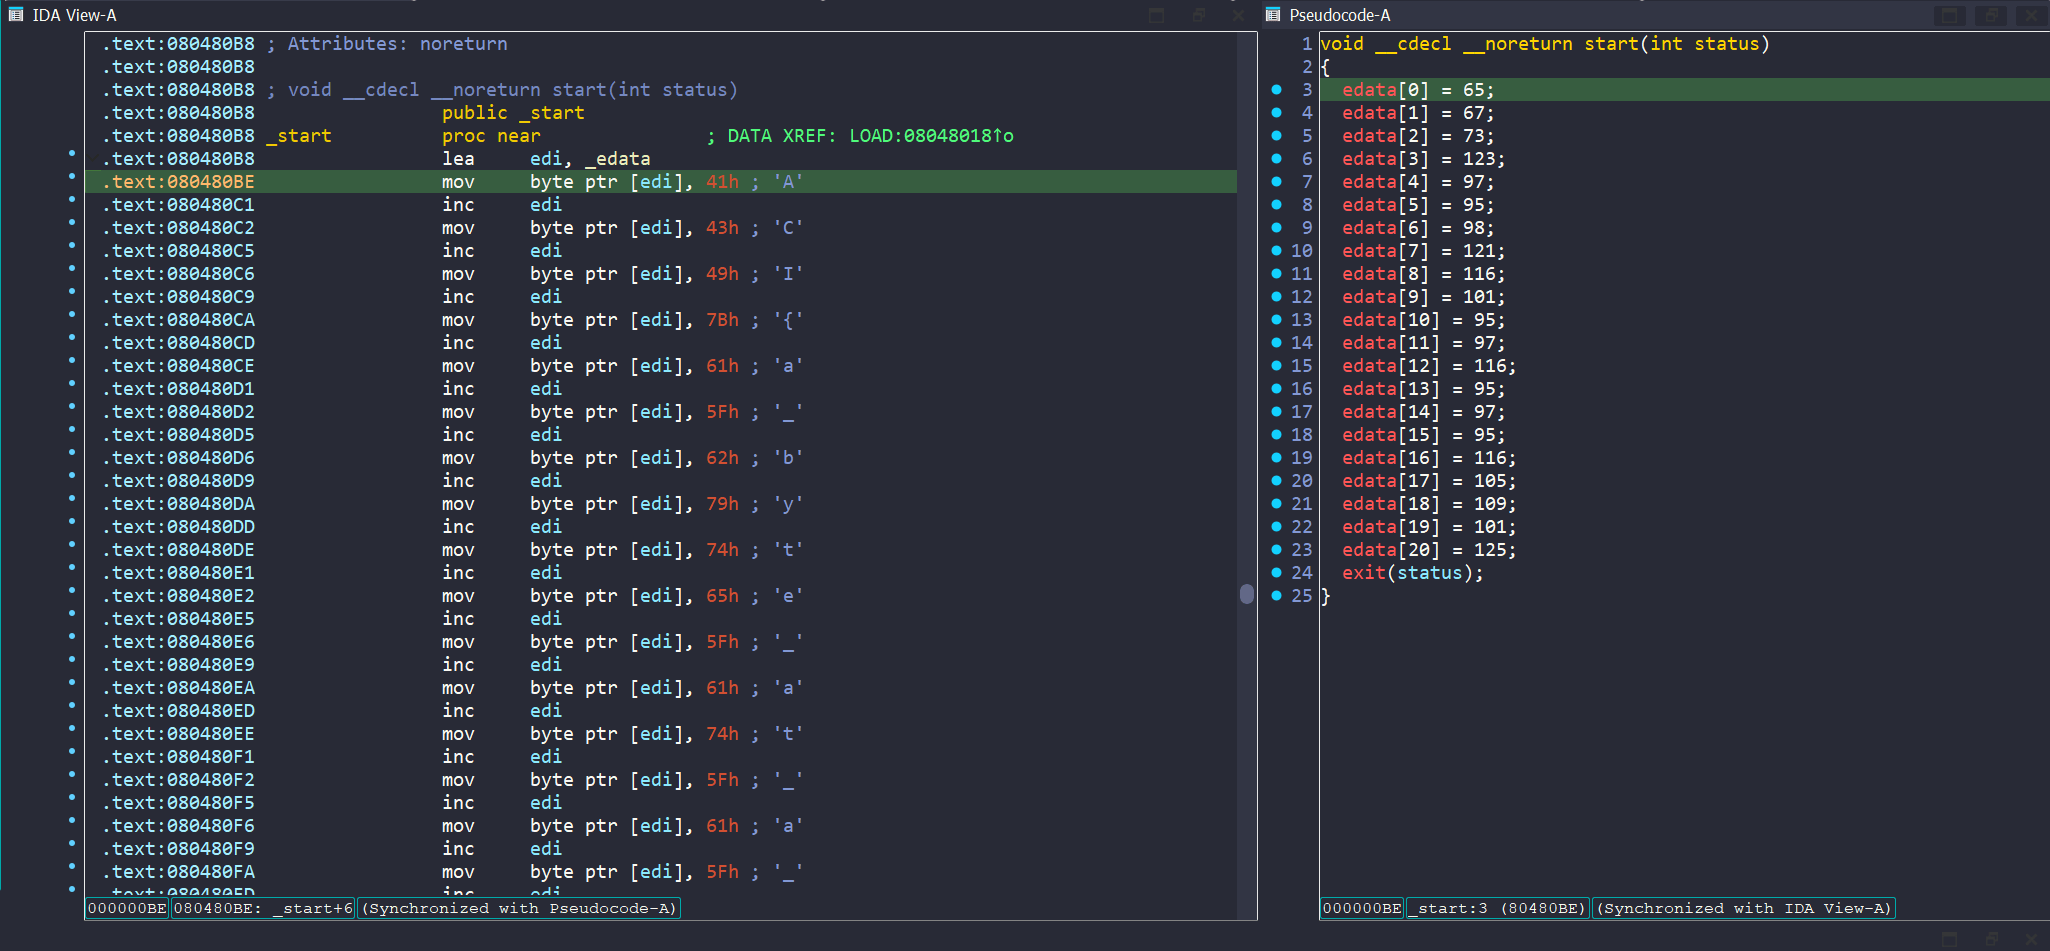This screenshot has height=951, width=2050.
Task: Click the 'inc' mnemonic at .text:080480E9
Action: (458, 665)
